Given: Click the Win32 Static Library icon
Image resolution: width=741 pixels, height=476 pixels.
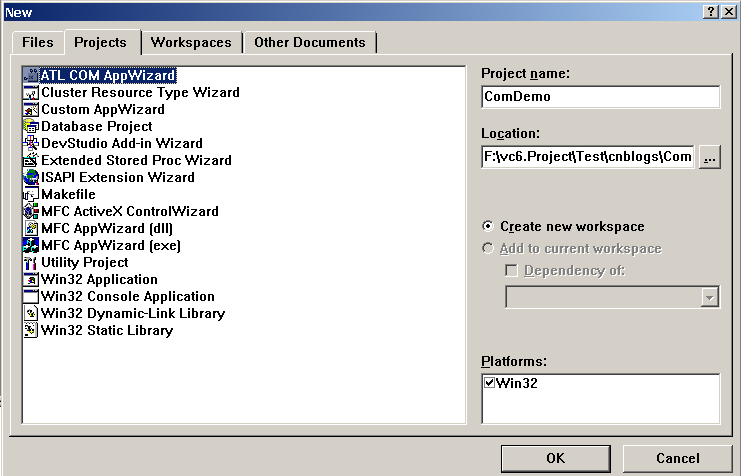Looking at the screenshot, I should pos(31,330).
